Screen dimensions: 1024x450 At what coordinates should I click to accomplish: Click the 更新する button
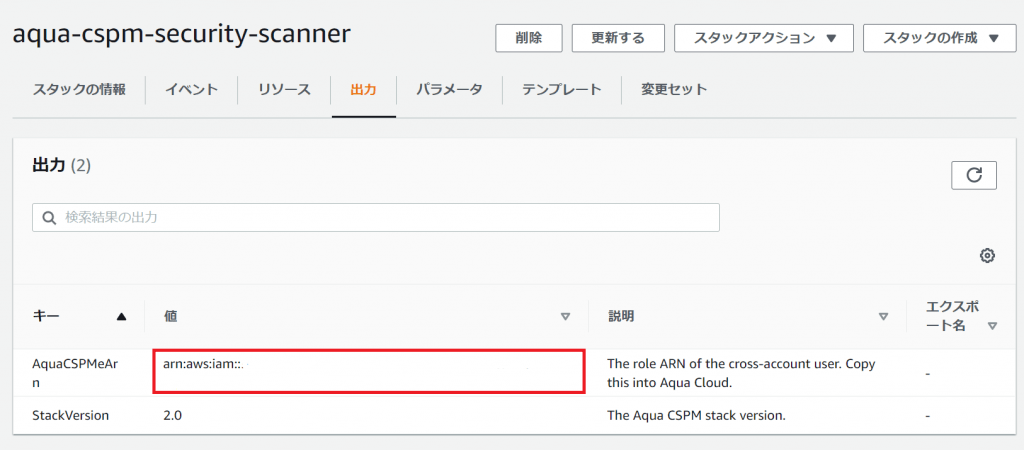tap(618, 38)
